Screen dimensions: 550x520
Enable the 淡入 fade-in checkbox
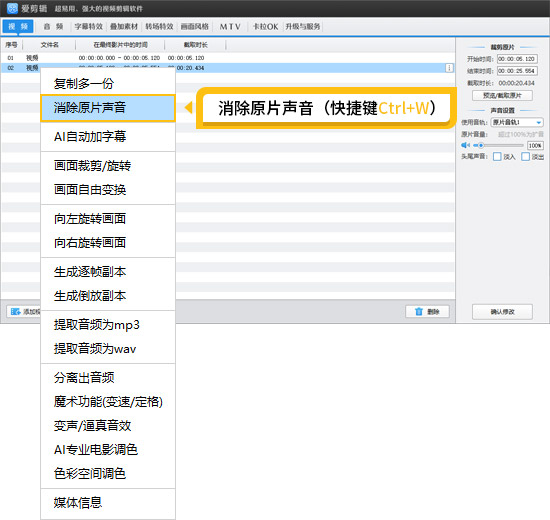[497, 156]
